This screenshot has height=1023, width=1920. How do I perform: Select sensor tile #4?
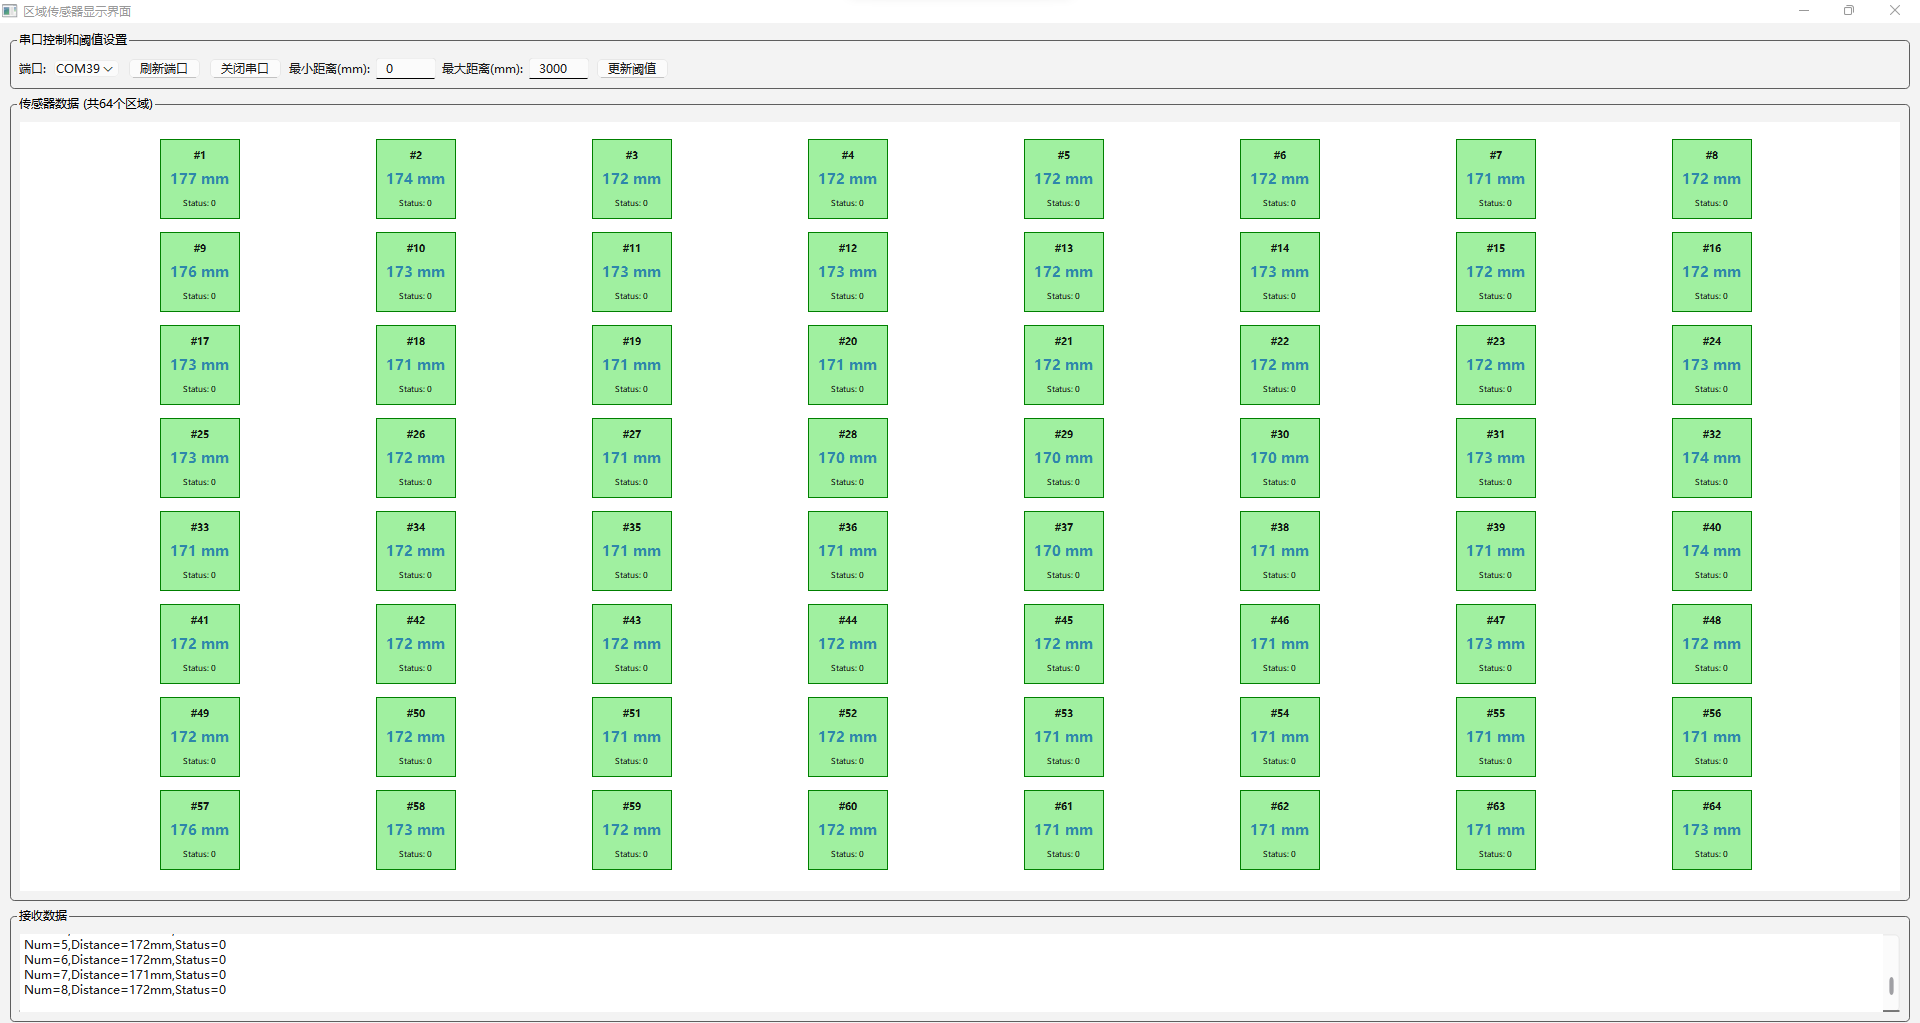tap(848, 179)
